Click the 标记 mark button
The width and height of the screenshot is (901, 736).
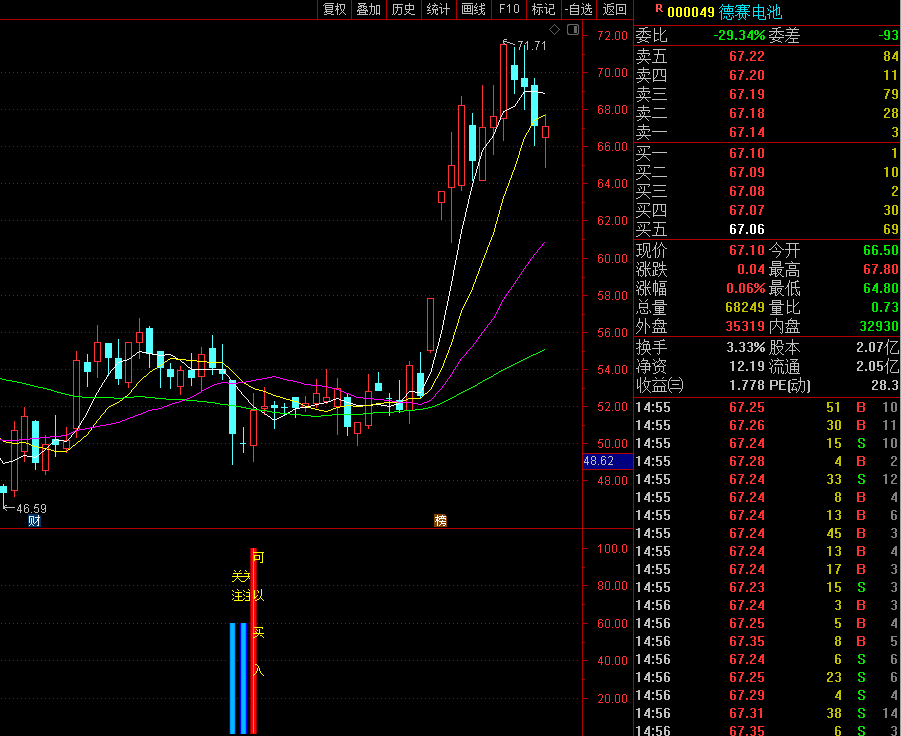544,9
